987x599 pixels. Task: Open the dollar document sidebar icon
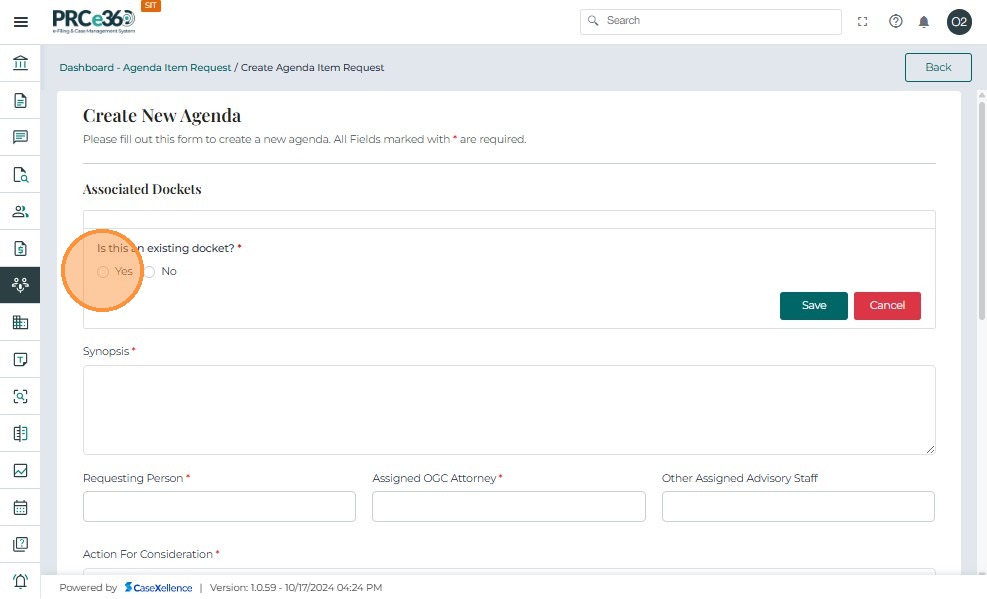tap(20, 249)
